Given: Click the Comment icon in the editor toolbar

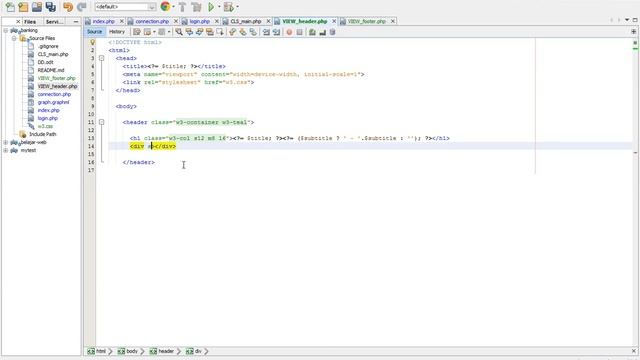Looking at the screenshot, I should [x=312, y=32].
